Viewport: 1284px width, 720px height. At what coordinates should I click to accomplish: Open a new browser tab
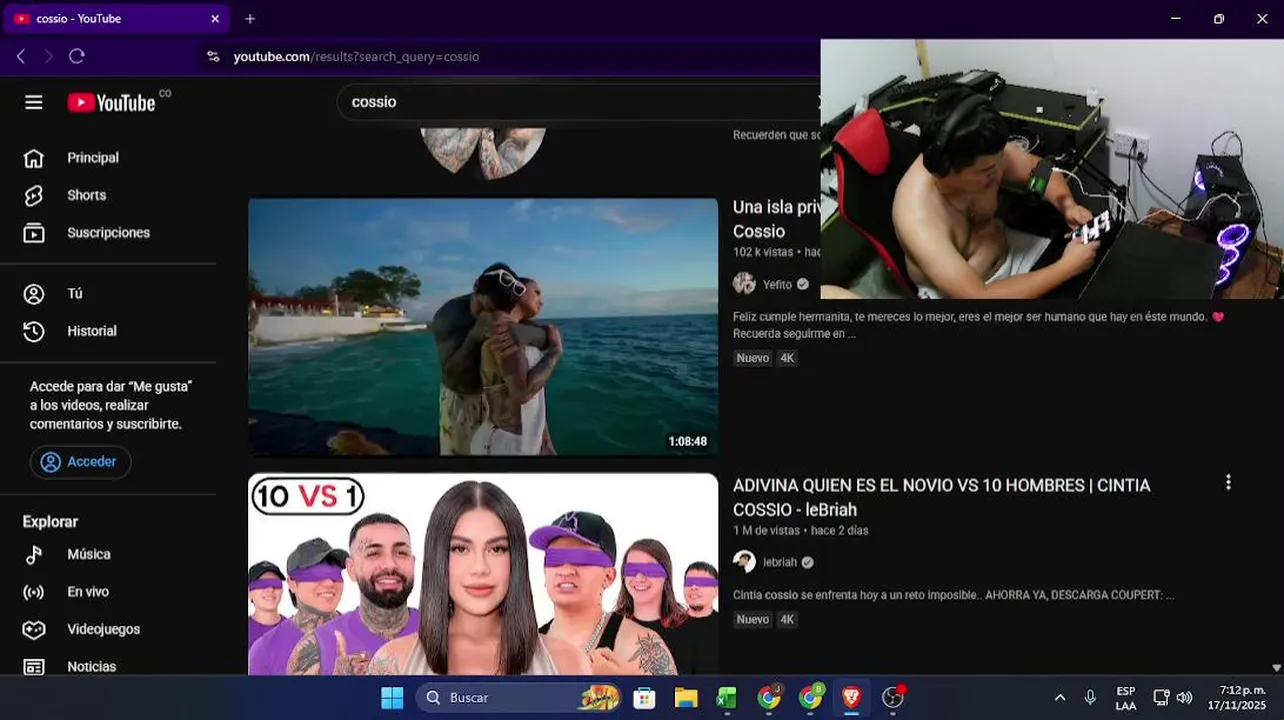250,19
